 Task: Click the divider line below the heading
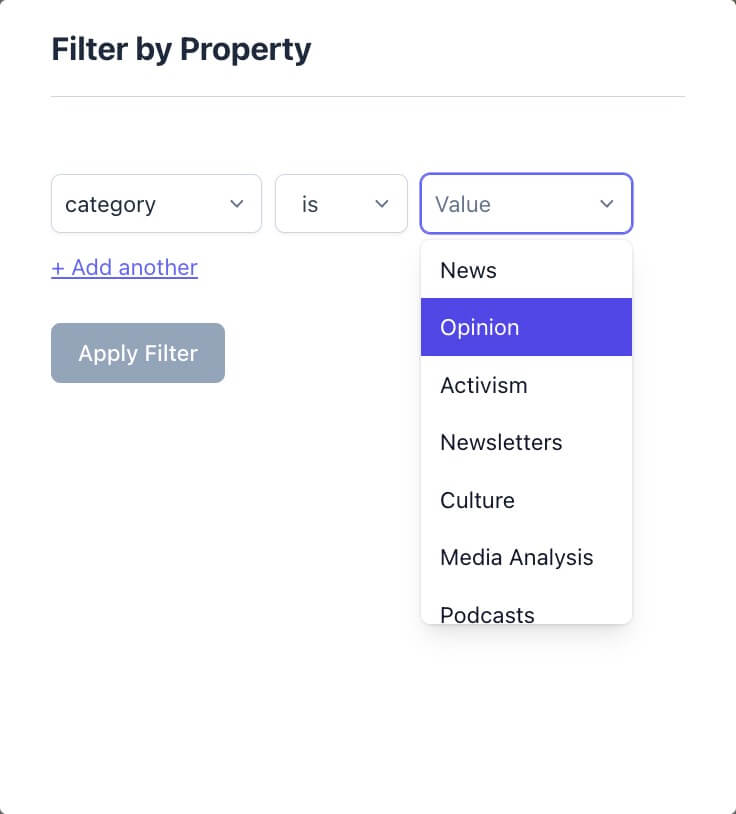(x=368, y=96)
